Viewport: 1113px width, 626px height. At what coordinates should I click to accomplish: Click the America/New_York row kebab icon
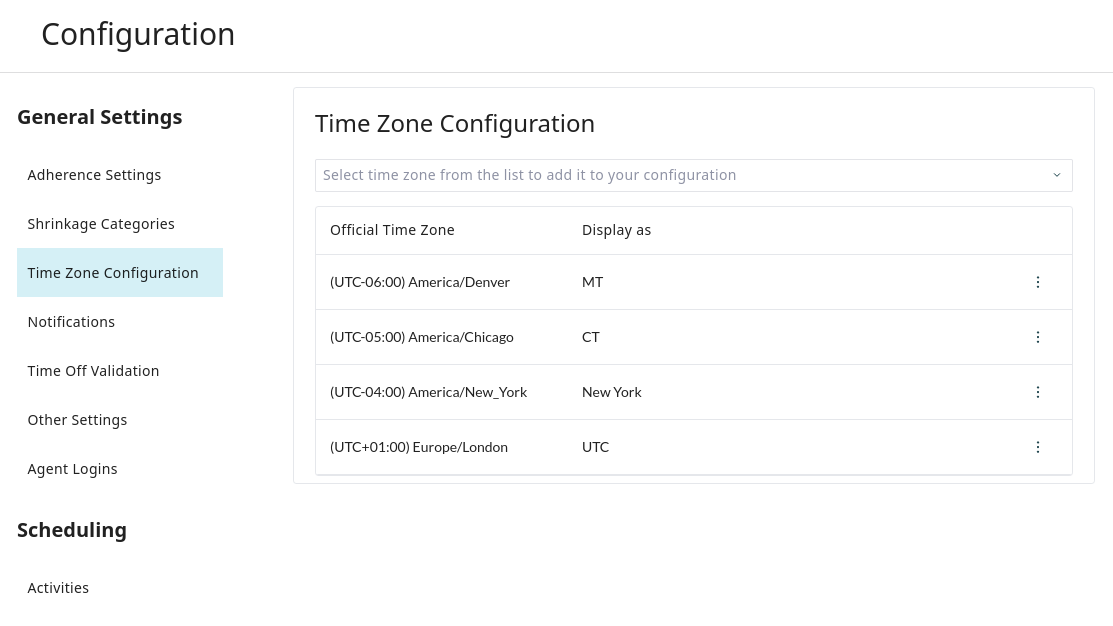[x=1037, y=392]
